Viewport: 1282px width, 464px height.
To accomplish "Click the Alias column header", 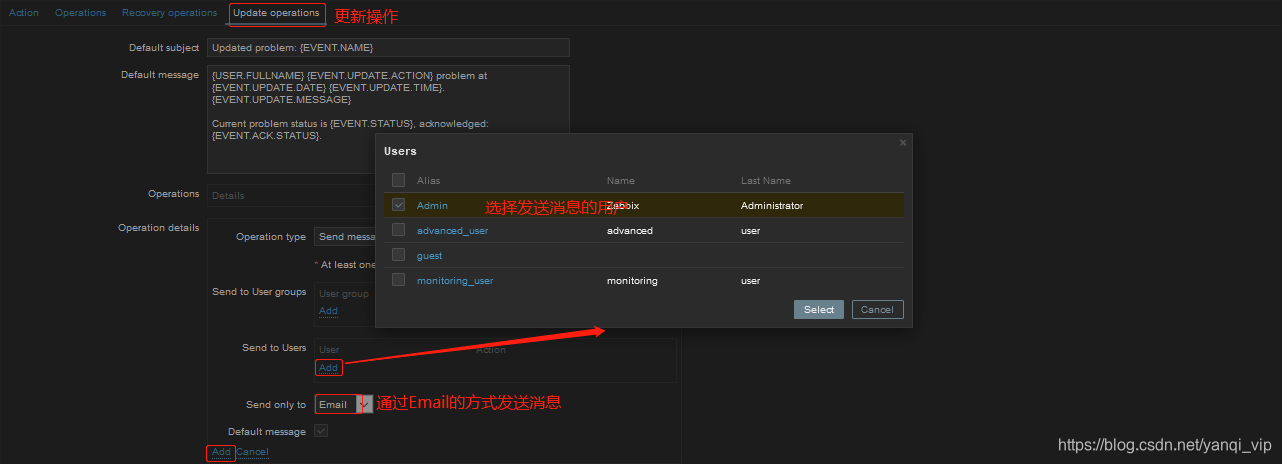I will tap(428, 181).
